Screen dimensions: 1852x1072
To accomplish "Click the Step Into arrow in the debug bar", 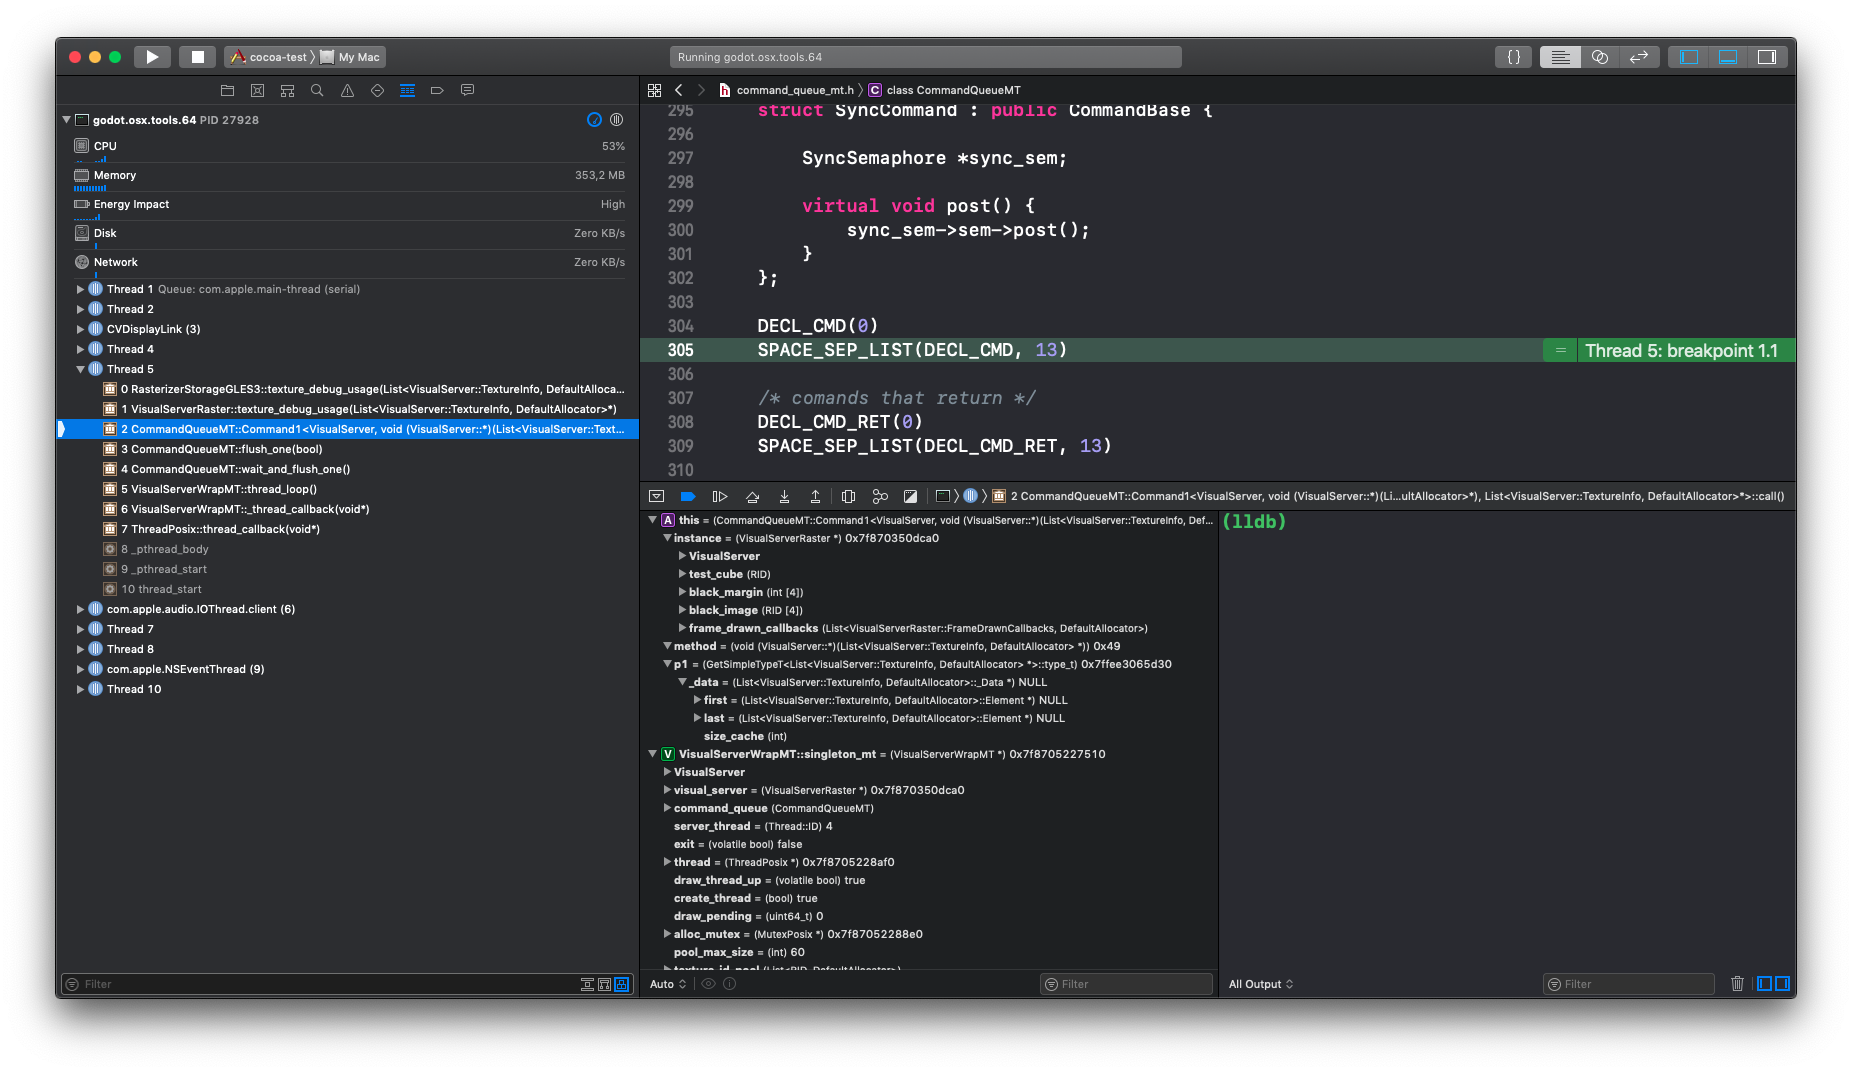I will click(x=786, y=496).
